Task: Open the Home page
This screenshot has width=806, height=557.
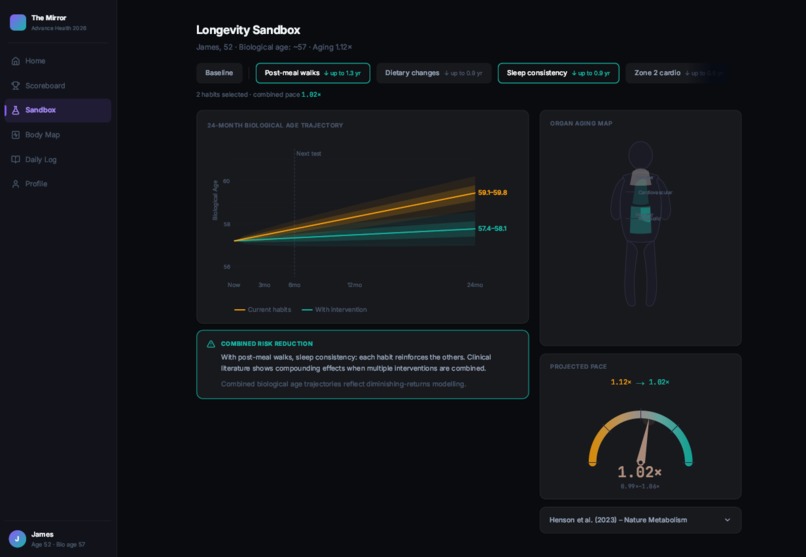Action: pyautogui.click(x=58, y=61)
